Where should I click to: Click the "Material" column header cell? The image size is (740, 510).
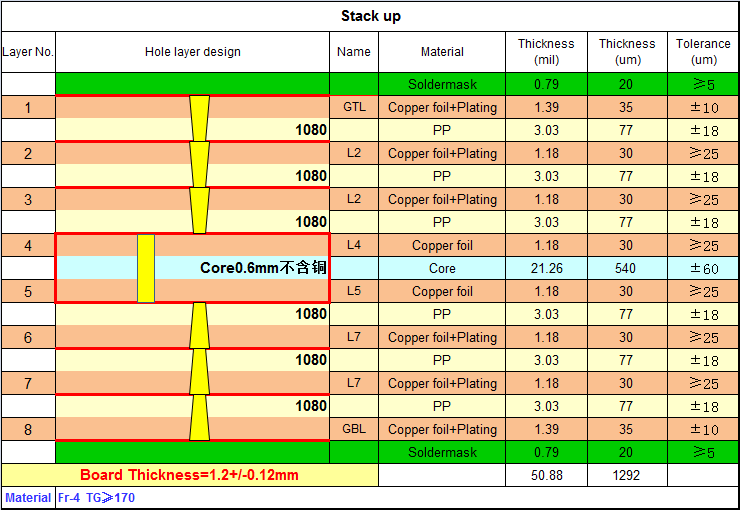pyautogui.click(x=442, y=52)
